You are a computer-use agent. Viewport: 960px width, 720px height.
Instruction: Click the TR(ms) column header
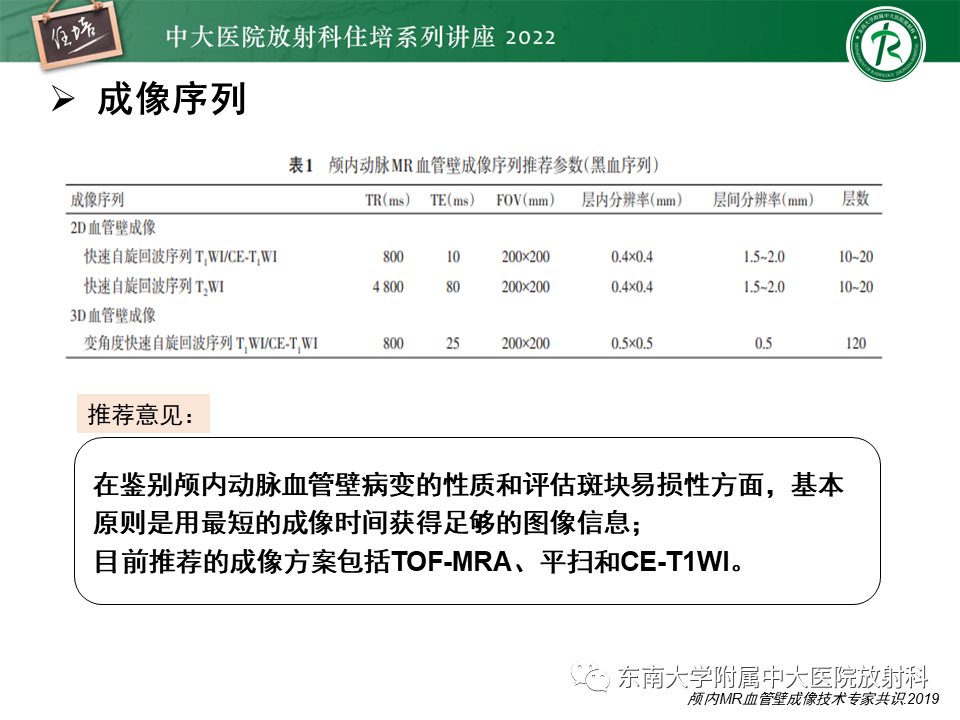(x=388, y=200)
